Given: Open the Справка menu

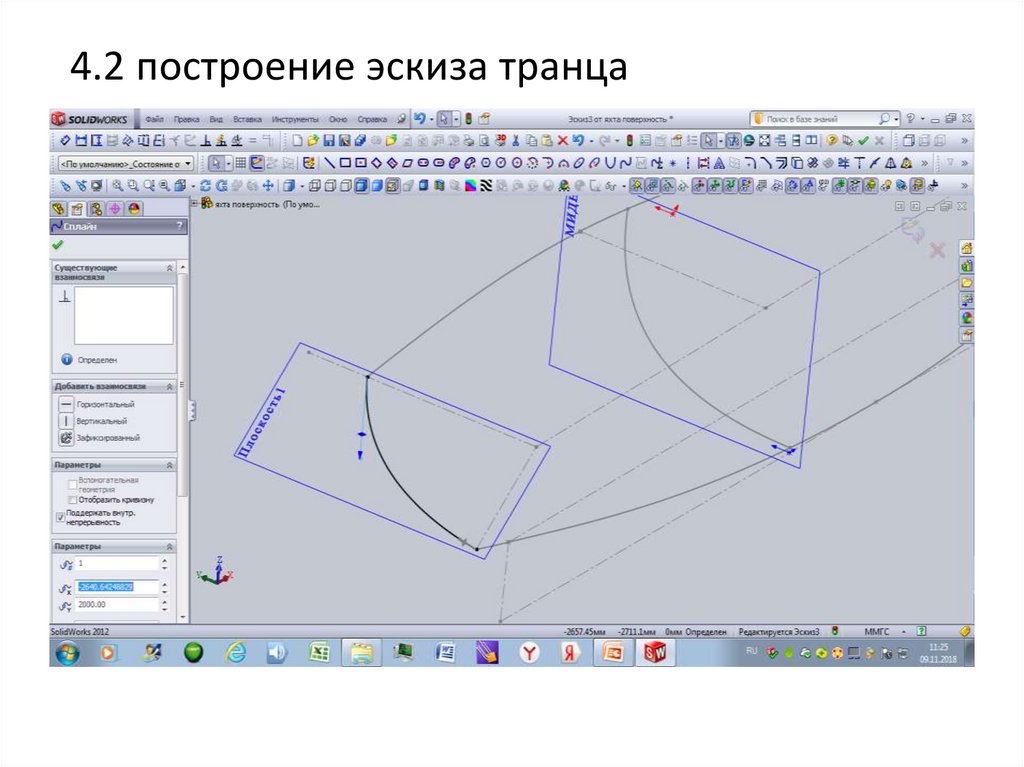Looking at the screenshot, I should pos(372,119).
